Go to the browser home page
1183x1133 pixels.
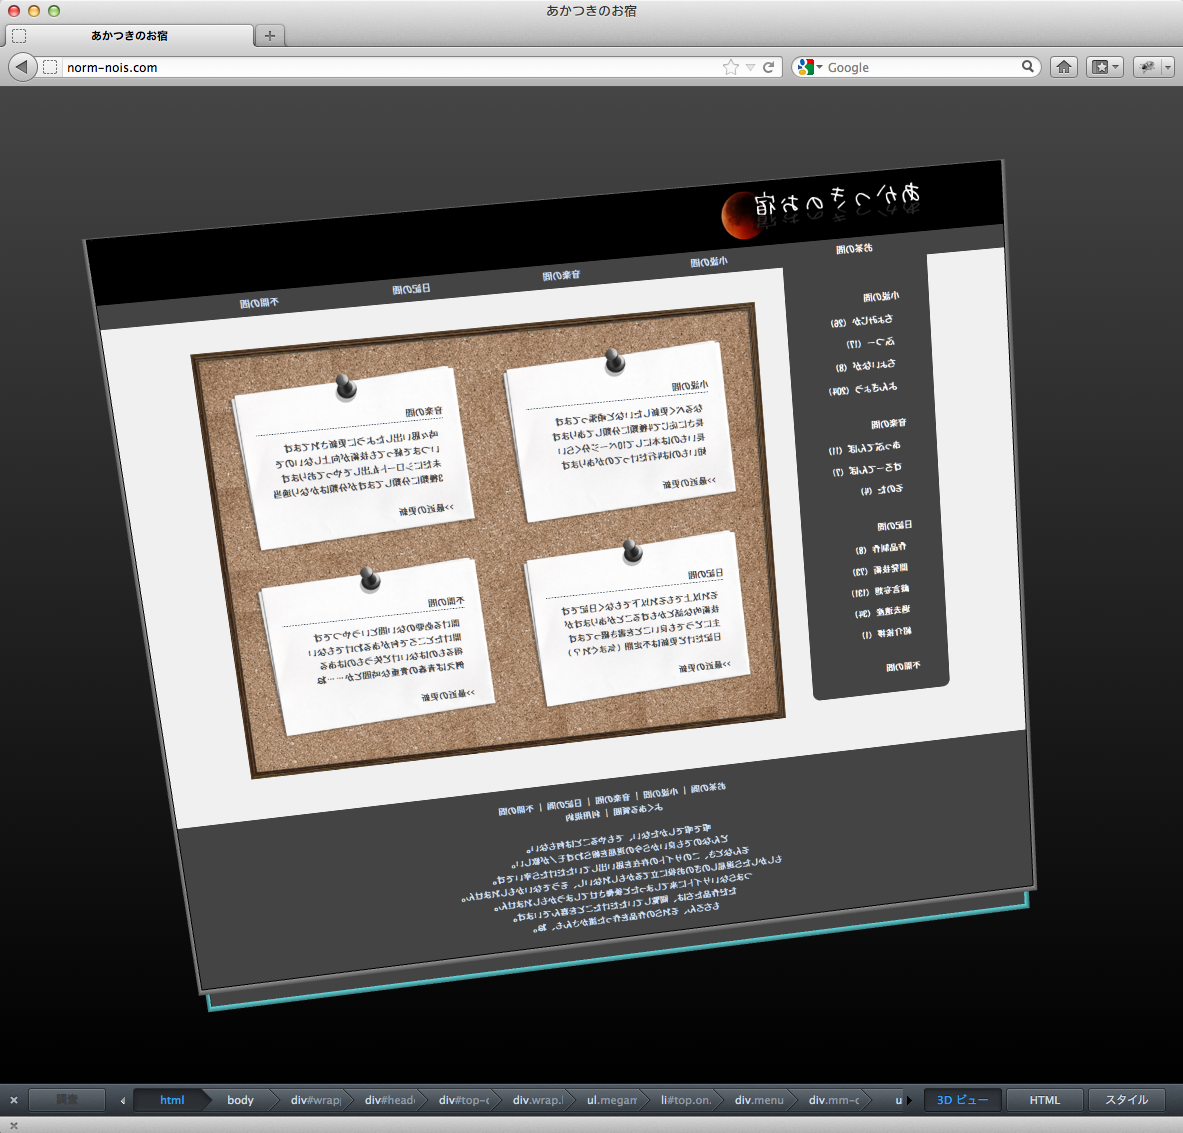tap(1064, 67)
